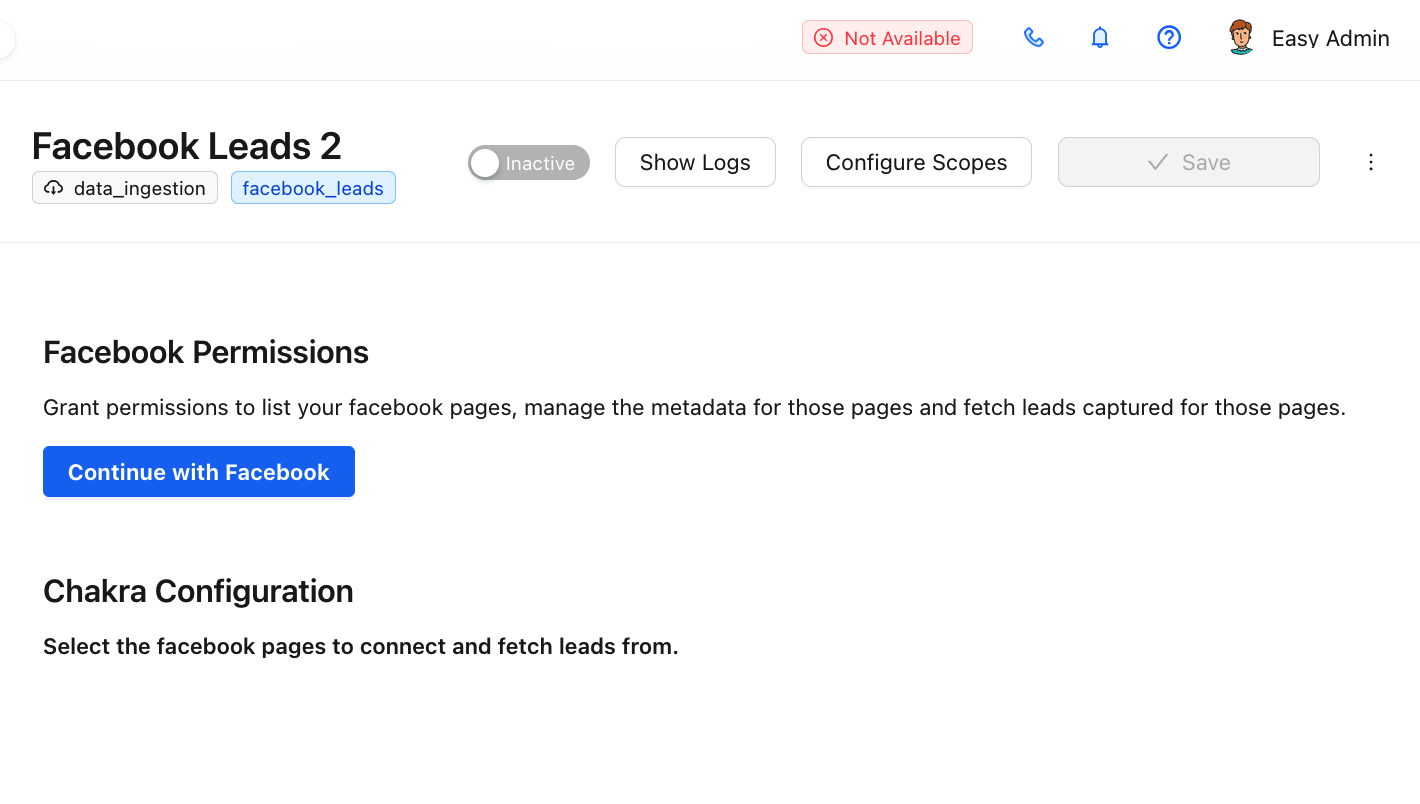Toggle the Inactive switch on
Image resolution: width=1420 pixels, height=804 pixels.
tap(529, 163)
